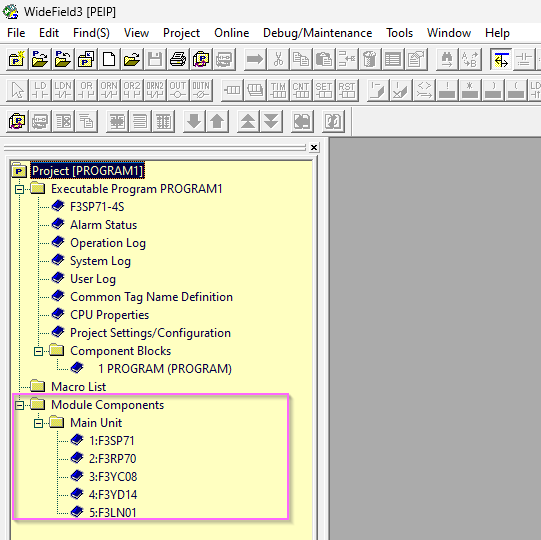Open the Edit menu

click(49, 33)
